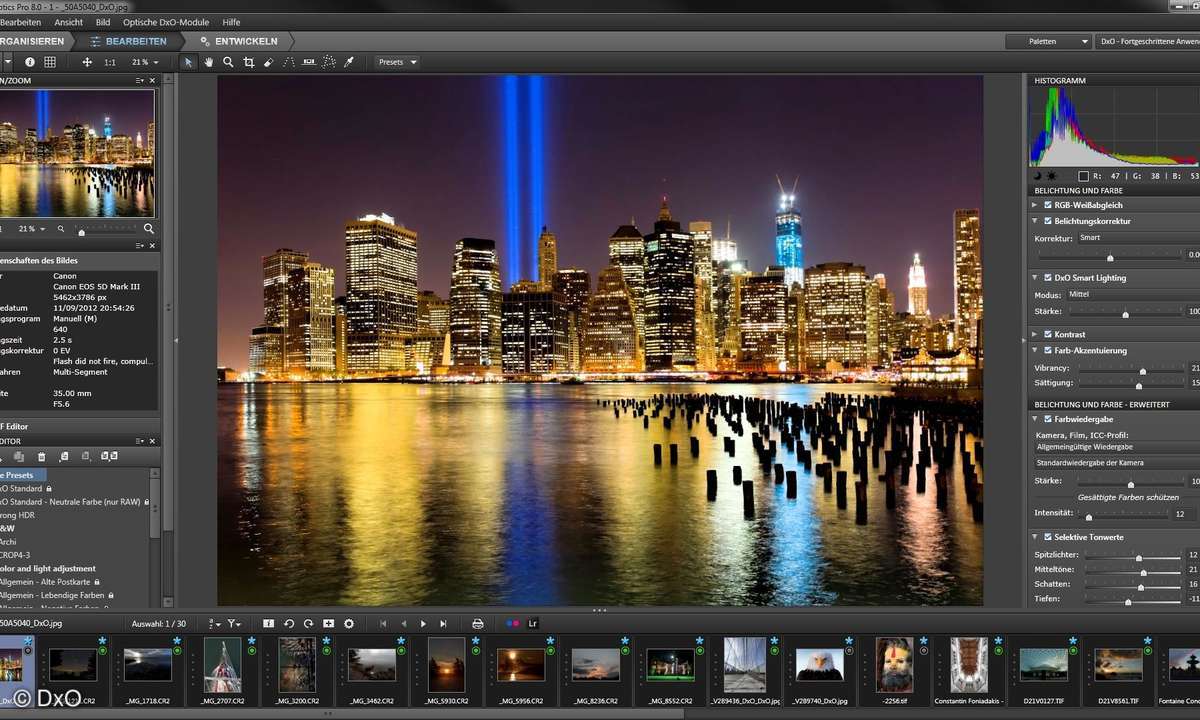Toggle histogram RGB channel square box
The image size is (1200, 720).
click(x=1083, y=176)
